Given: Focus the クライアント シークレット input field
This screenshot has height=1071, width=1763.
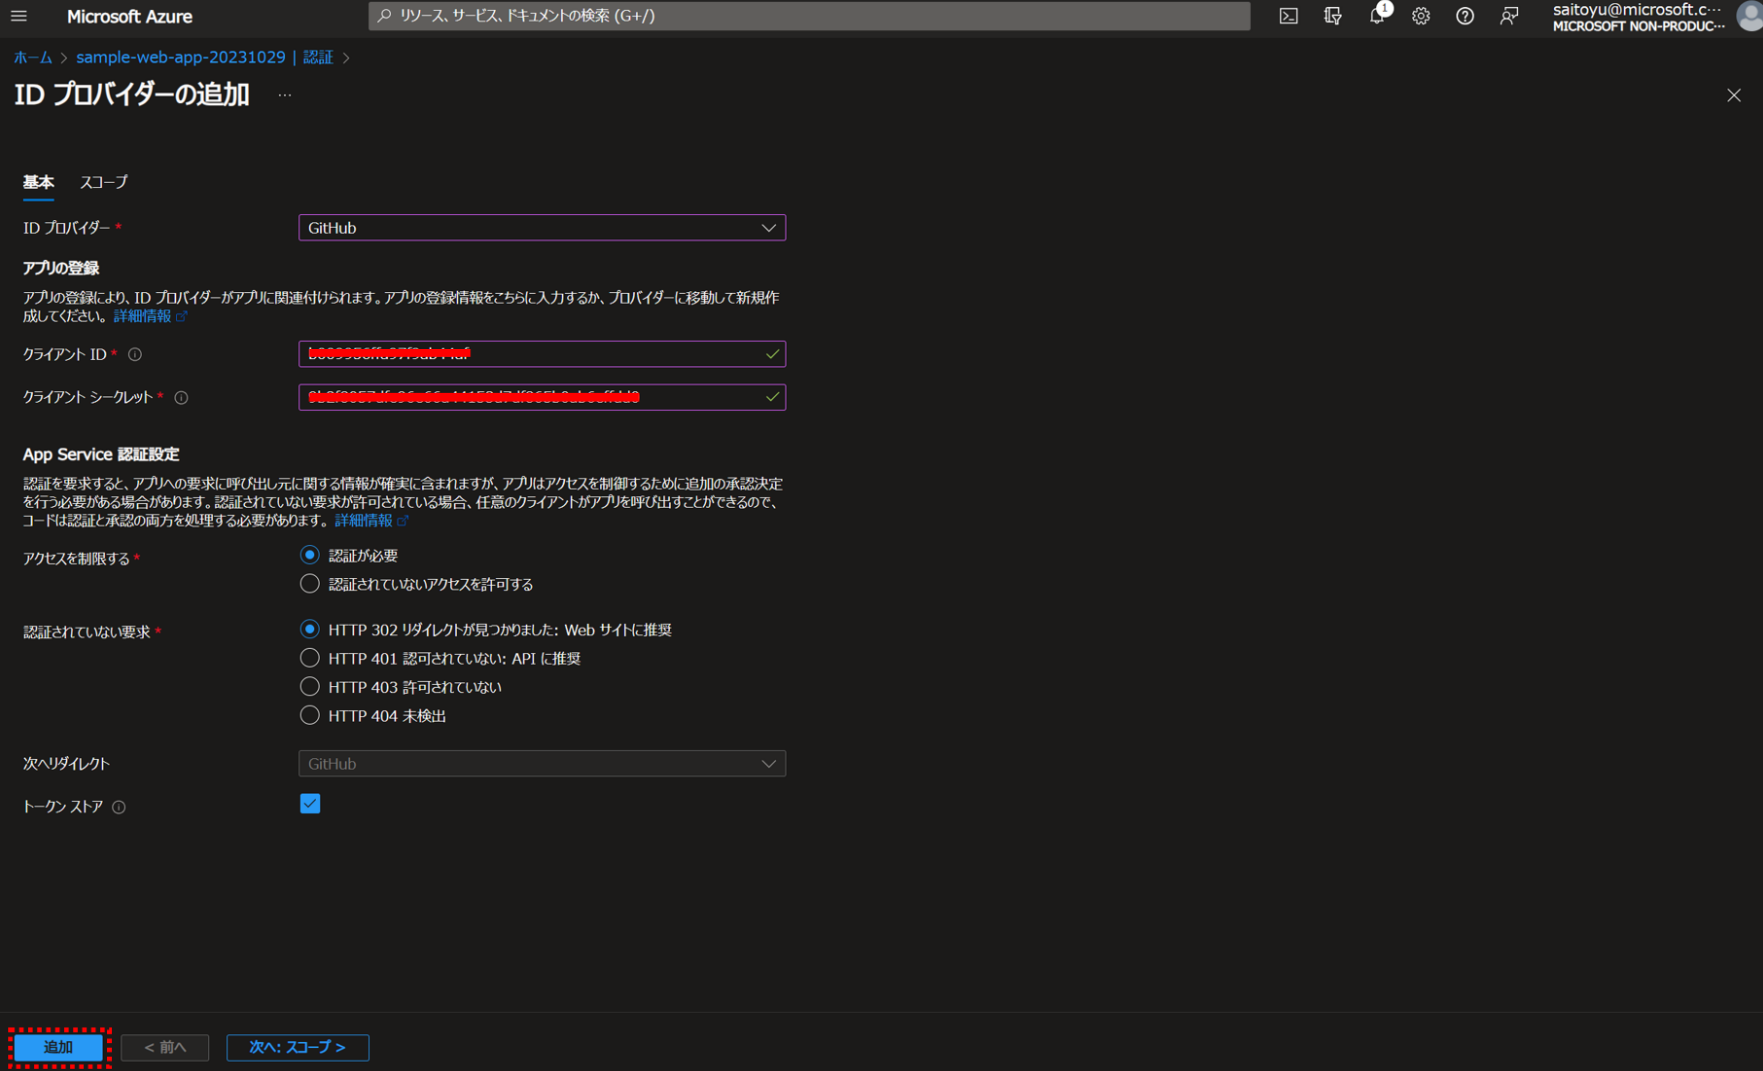Looking at the screenshot, I should pyautogui.click(x=542, y=397).
